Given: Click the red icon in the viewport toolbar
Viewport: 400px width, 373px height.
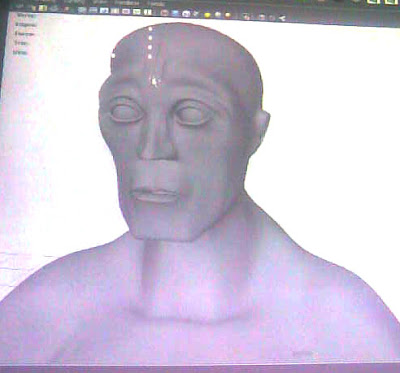Looking at the screenshot, I should click(164, 13).
